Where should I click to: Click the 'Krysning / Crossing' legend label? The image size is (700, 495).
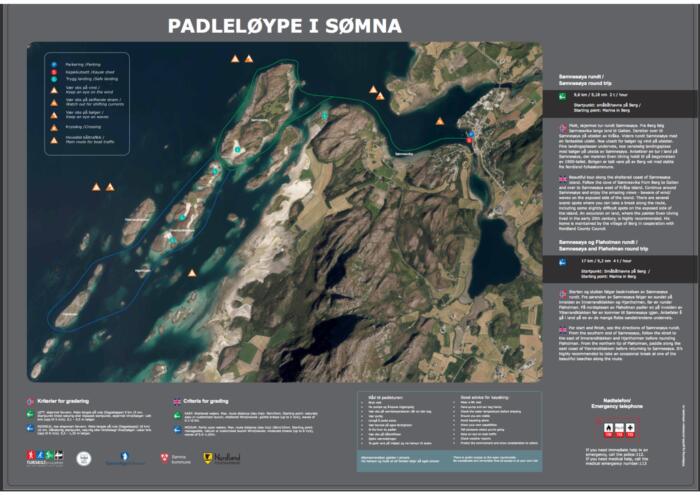(83, 127)
